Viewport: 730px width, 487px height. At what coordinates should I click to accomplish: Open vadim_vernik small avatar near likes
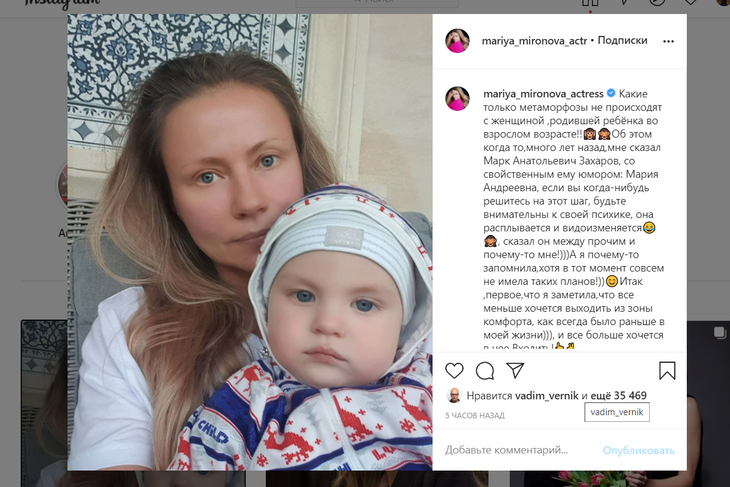point(454,395)
